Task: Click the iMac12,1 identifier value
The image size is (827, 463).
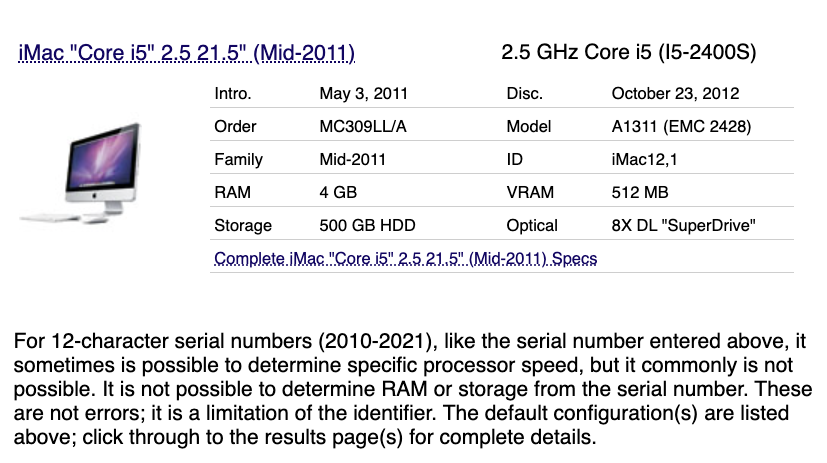Action: click(x=644, y=159)
